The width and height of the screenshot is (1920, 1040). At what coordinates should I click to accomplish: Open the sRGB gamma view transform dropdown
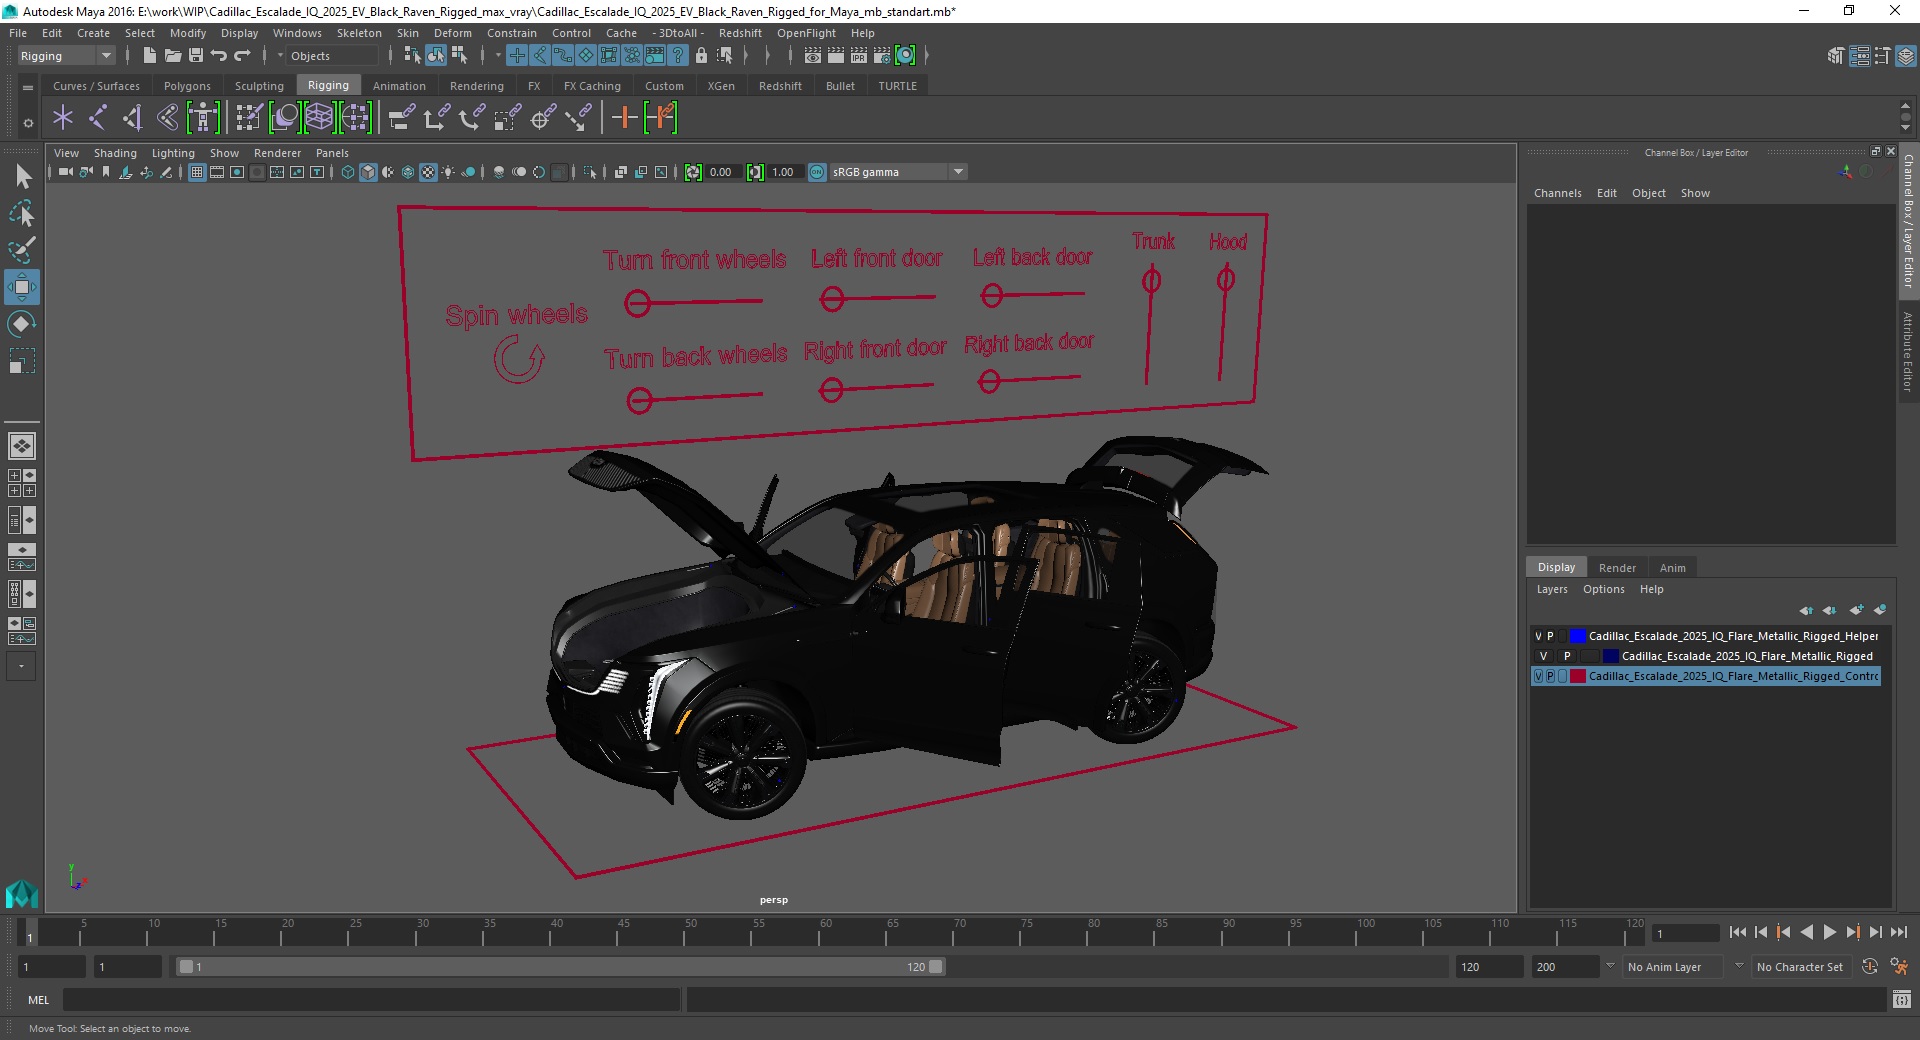click(898, 172)
